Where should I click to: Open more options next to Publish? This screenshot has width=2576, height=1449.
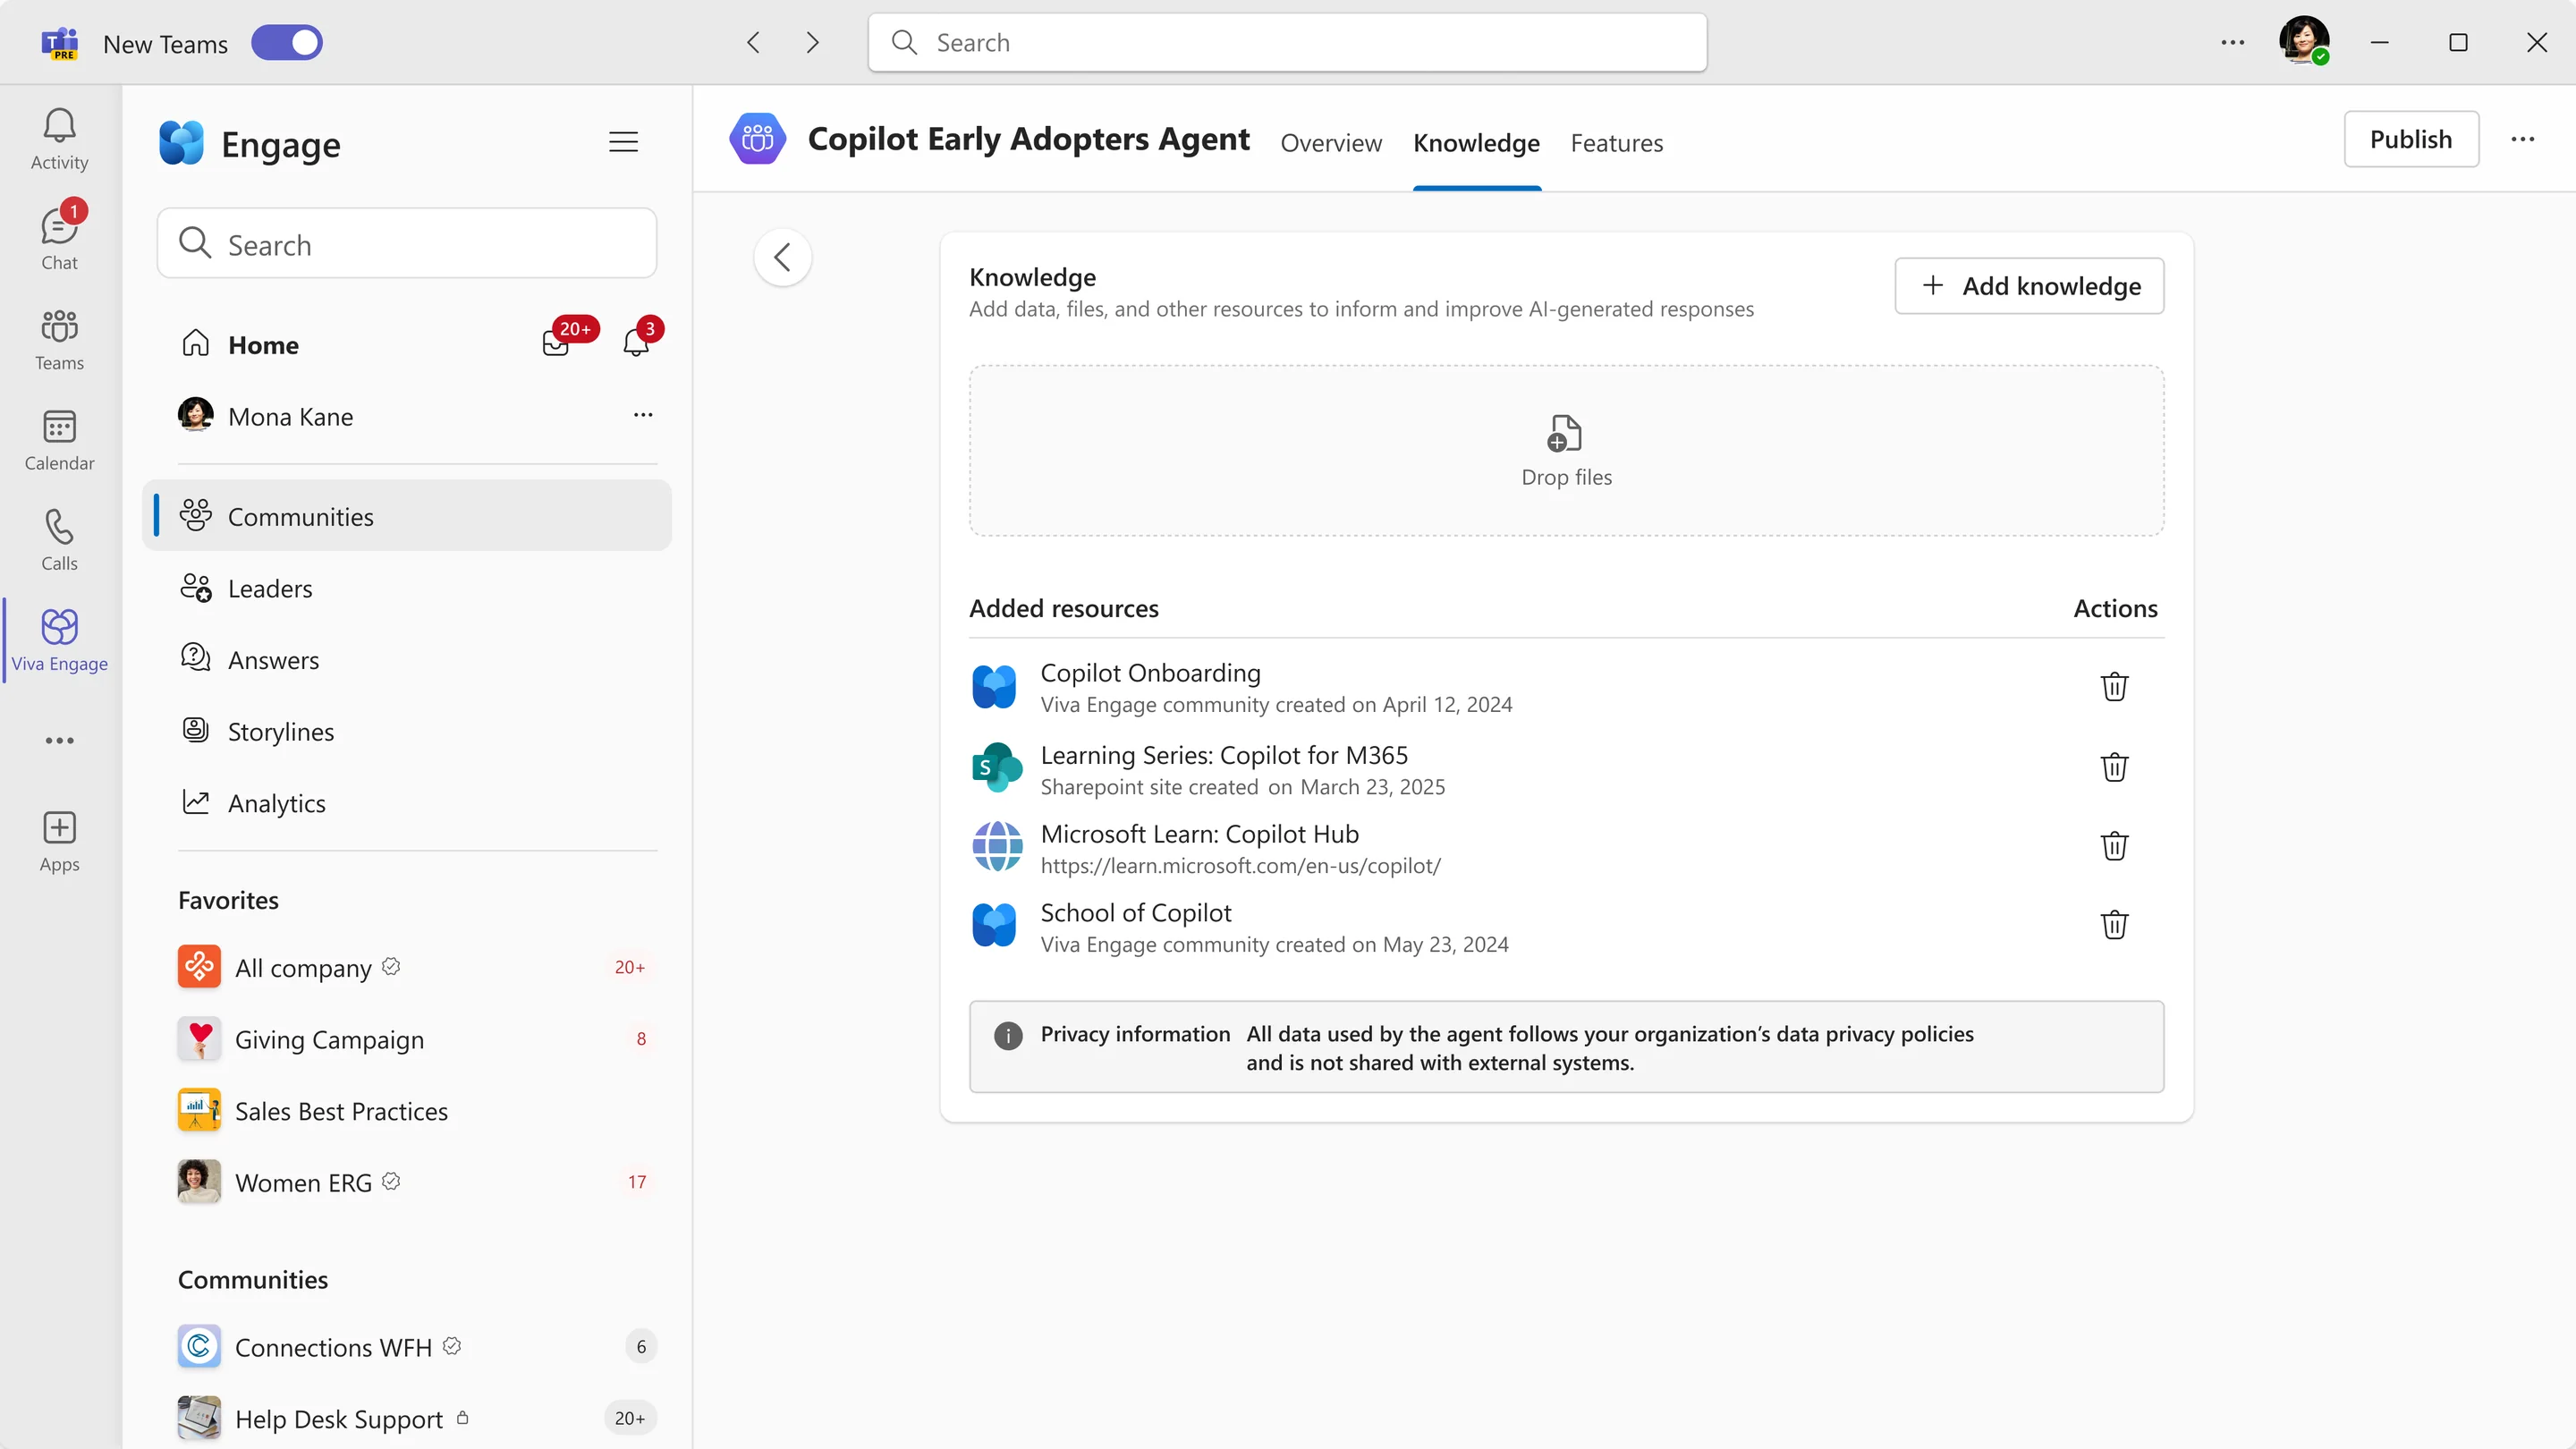pyautogui.click(x=2522, y=139)
